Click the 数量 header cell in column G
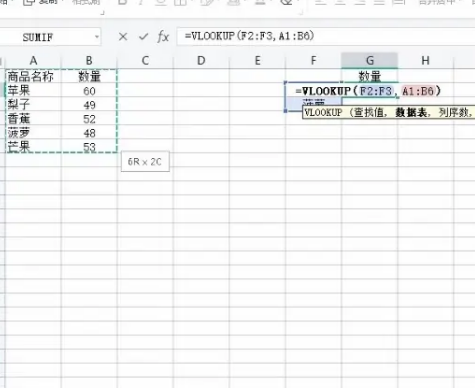The image size is (475, 388). click(x=370, y=76)
